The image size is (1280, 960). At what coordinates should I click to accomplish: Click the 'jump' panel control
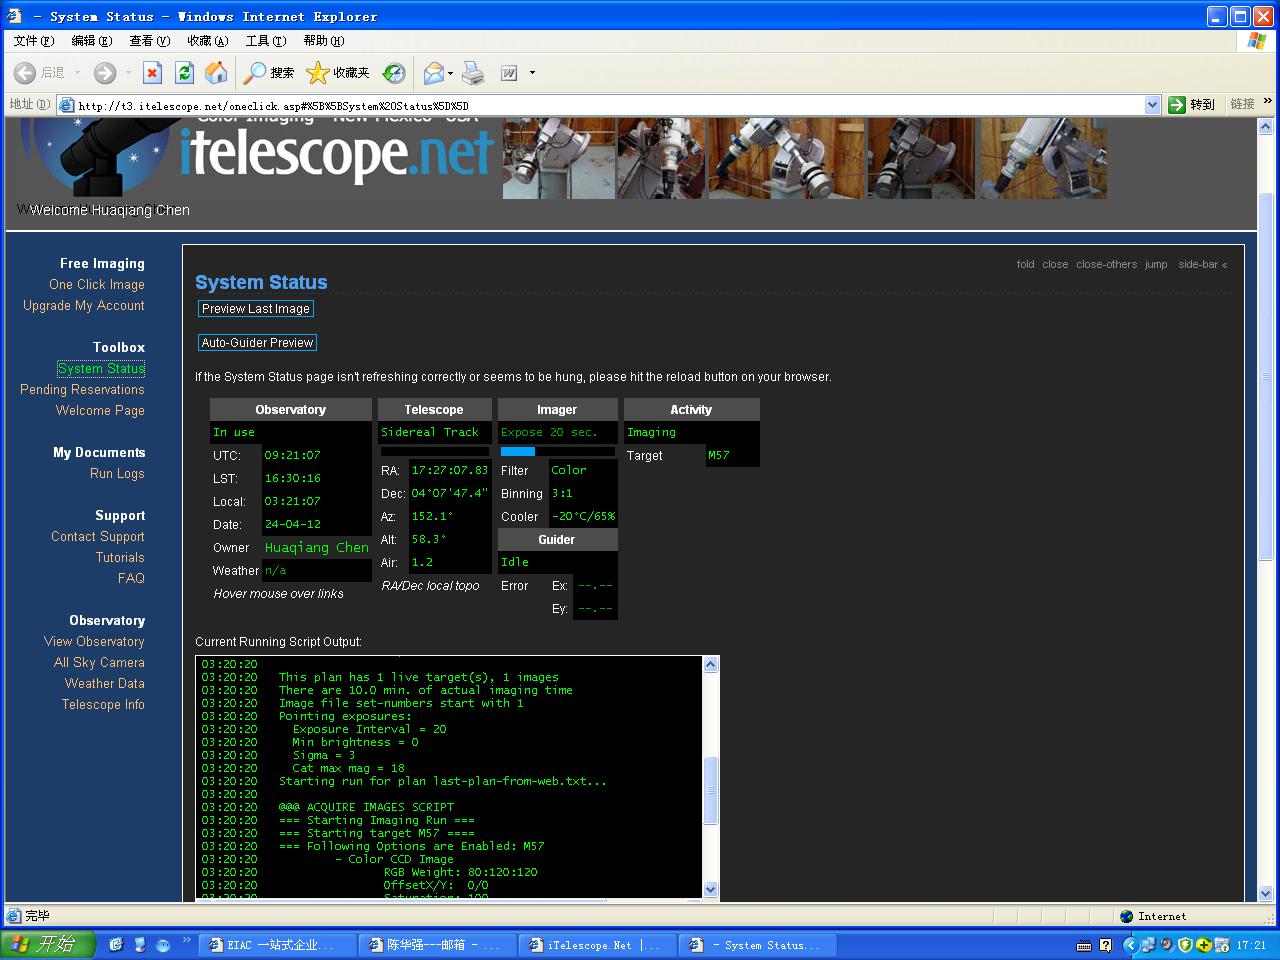[x=1156, y=265]
